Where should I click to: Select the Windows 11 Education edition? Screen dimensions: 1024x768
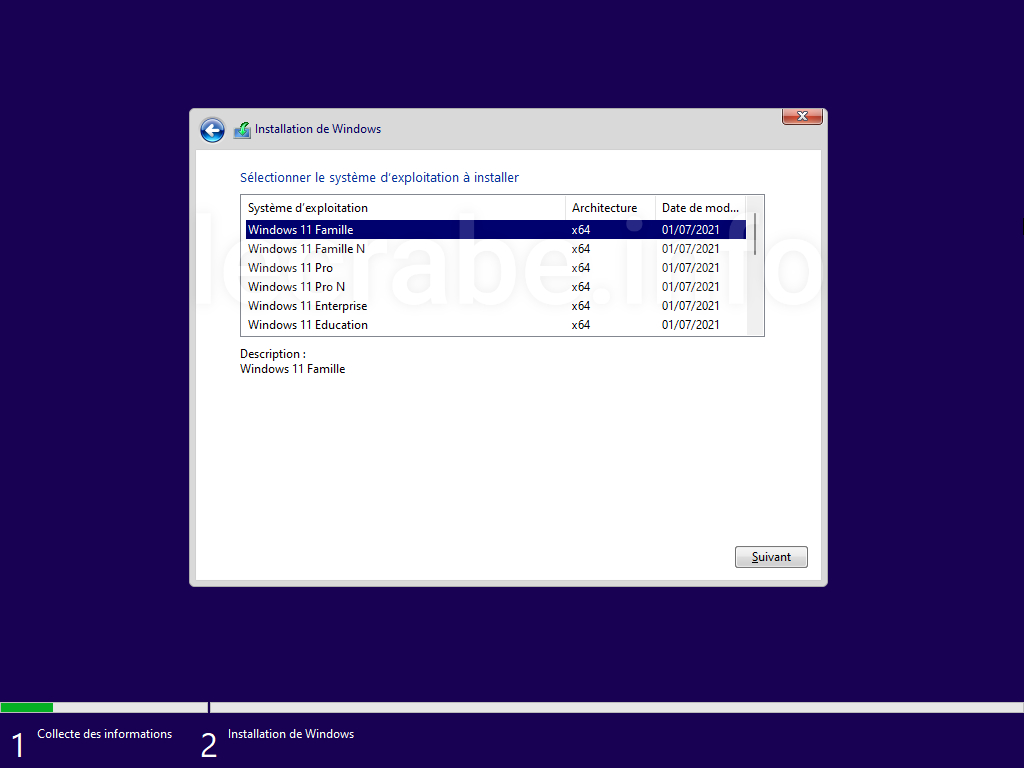coord(496,325)
